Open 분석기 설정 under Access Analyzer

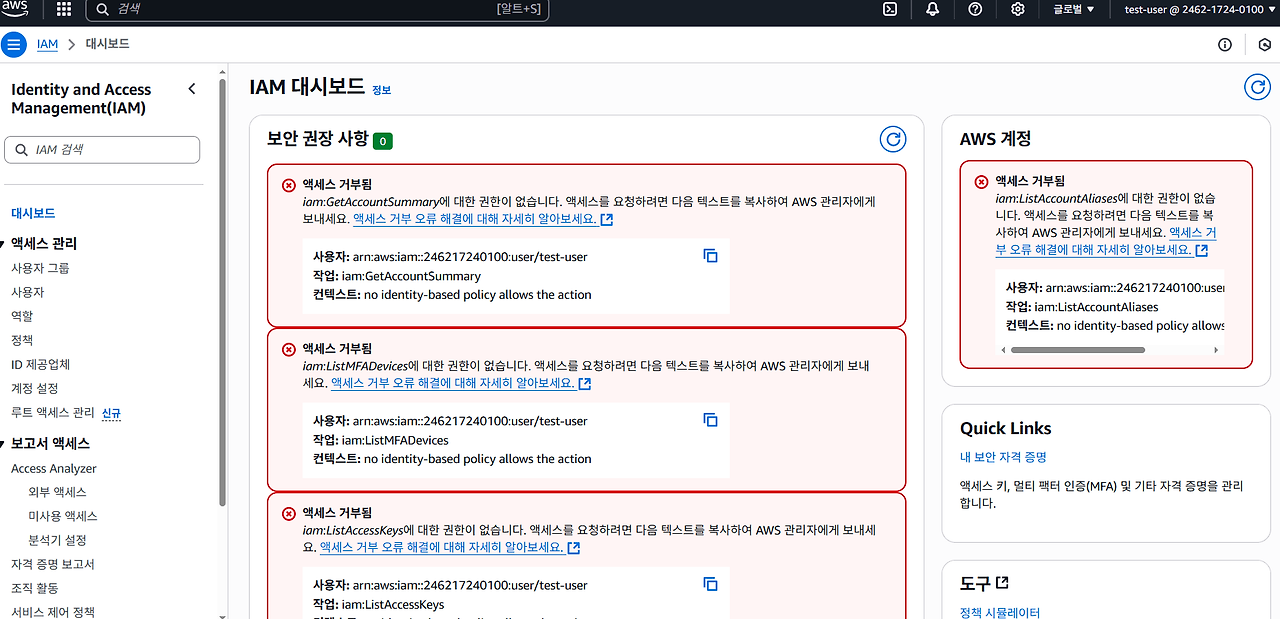[x=57, y=540]
